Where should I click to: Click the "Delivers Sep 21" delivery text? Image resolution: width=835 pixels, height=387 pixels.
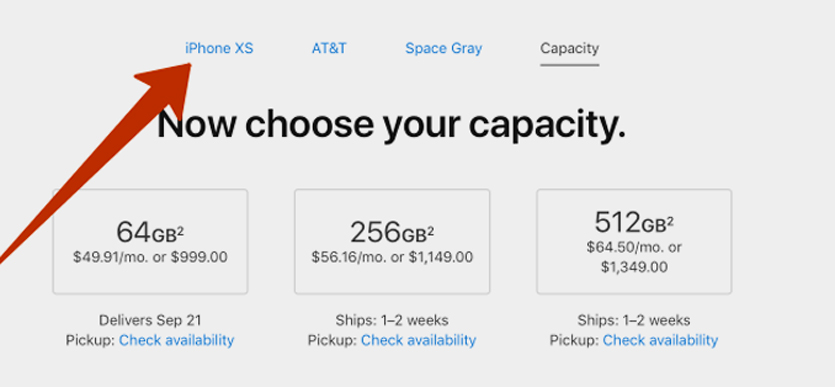pos(150,320)
